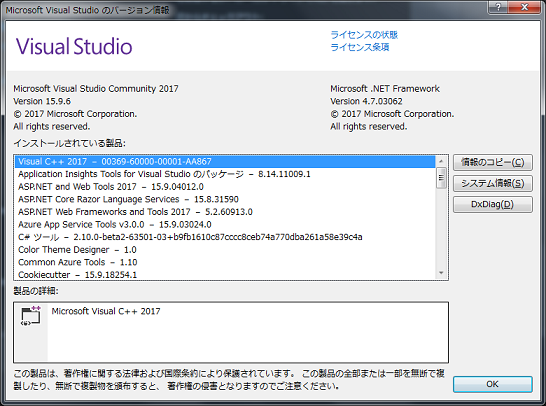Click the list scrollbar down arrow
This screenshot has height=406, width=546.
[x=441, y=273]
